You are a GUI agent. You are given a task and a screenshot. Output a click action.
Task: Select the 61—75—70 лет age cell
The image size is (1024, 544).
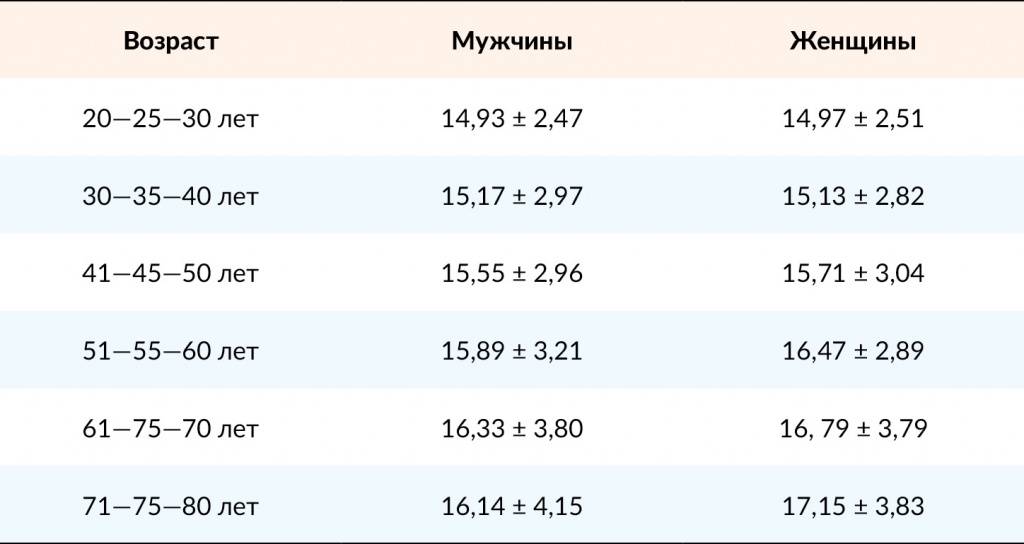(171, 429)
